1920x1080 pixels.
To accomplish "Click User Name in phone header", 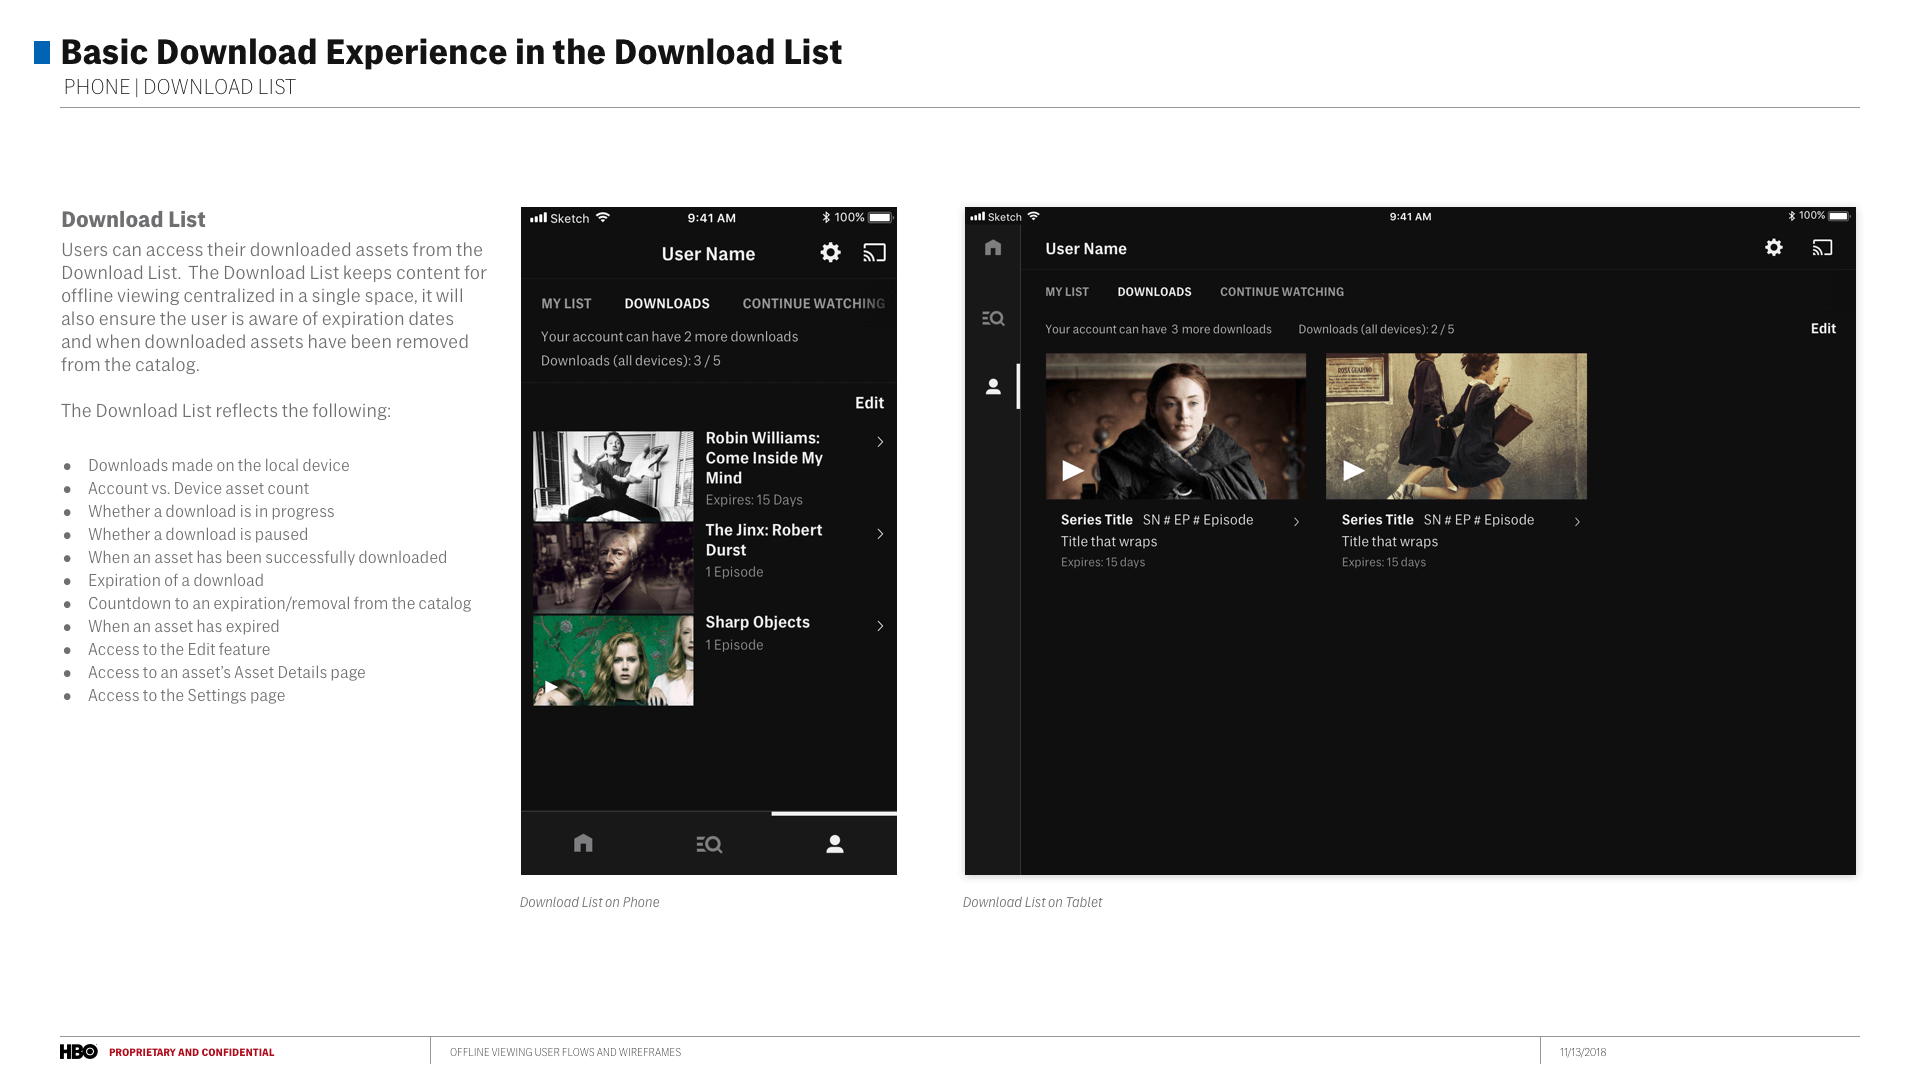I will [708, 254].
